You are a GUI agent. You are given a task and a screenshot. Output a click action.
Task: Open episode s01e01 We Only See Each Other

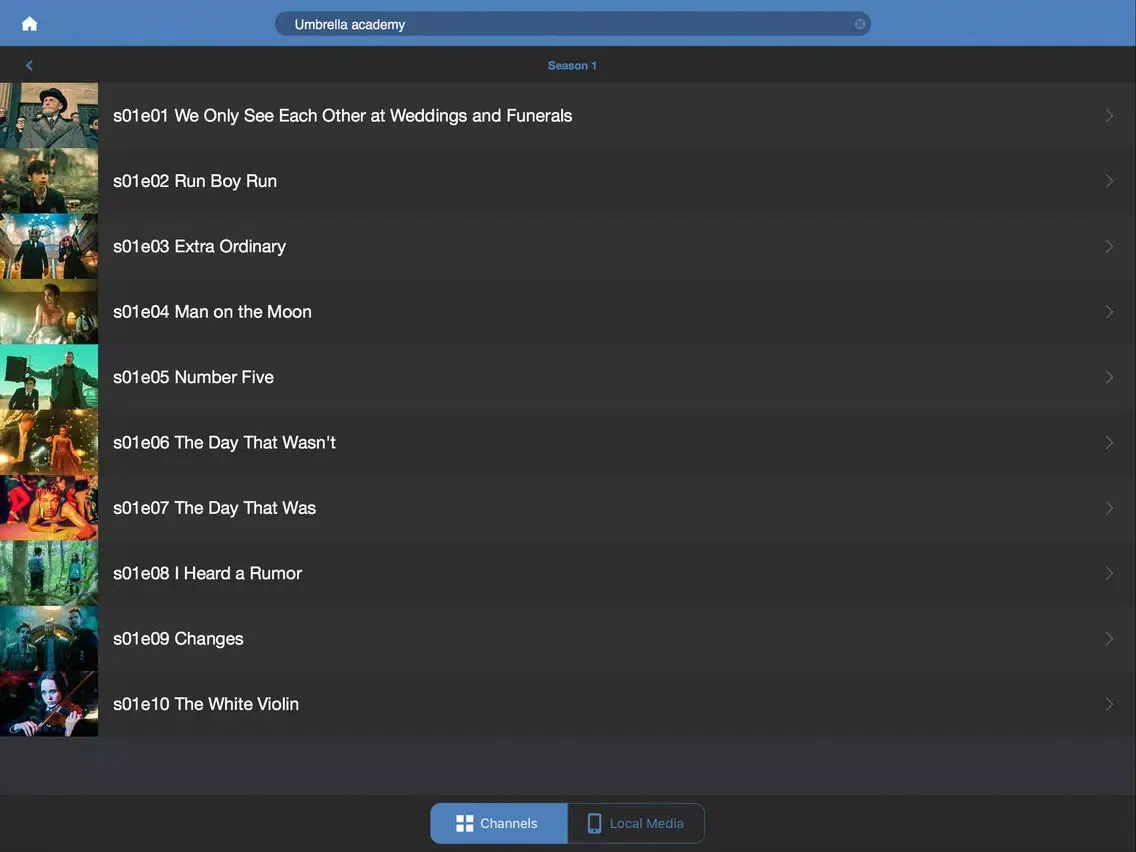tap(568, 115)
